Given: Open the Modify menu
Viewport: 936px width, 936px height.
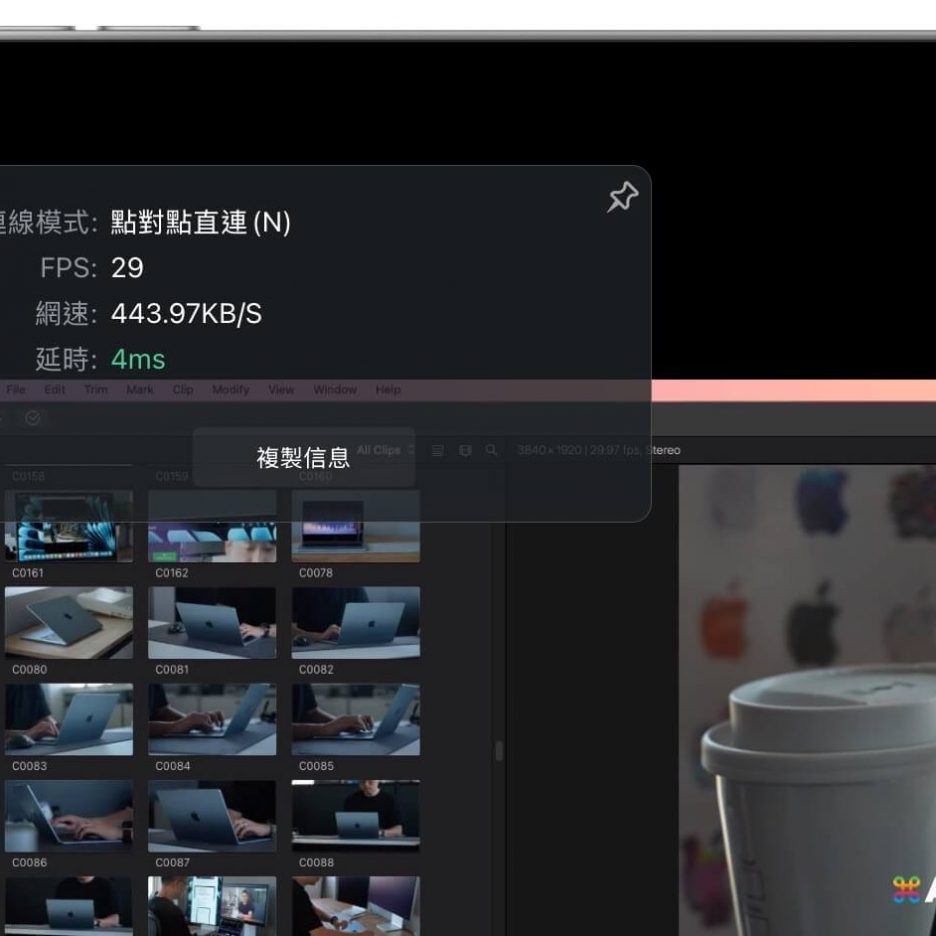Looking at the screenshot, I should pyautogui.click(x=230, y=390).
